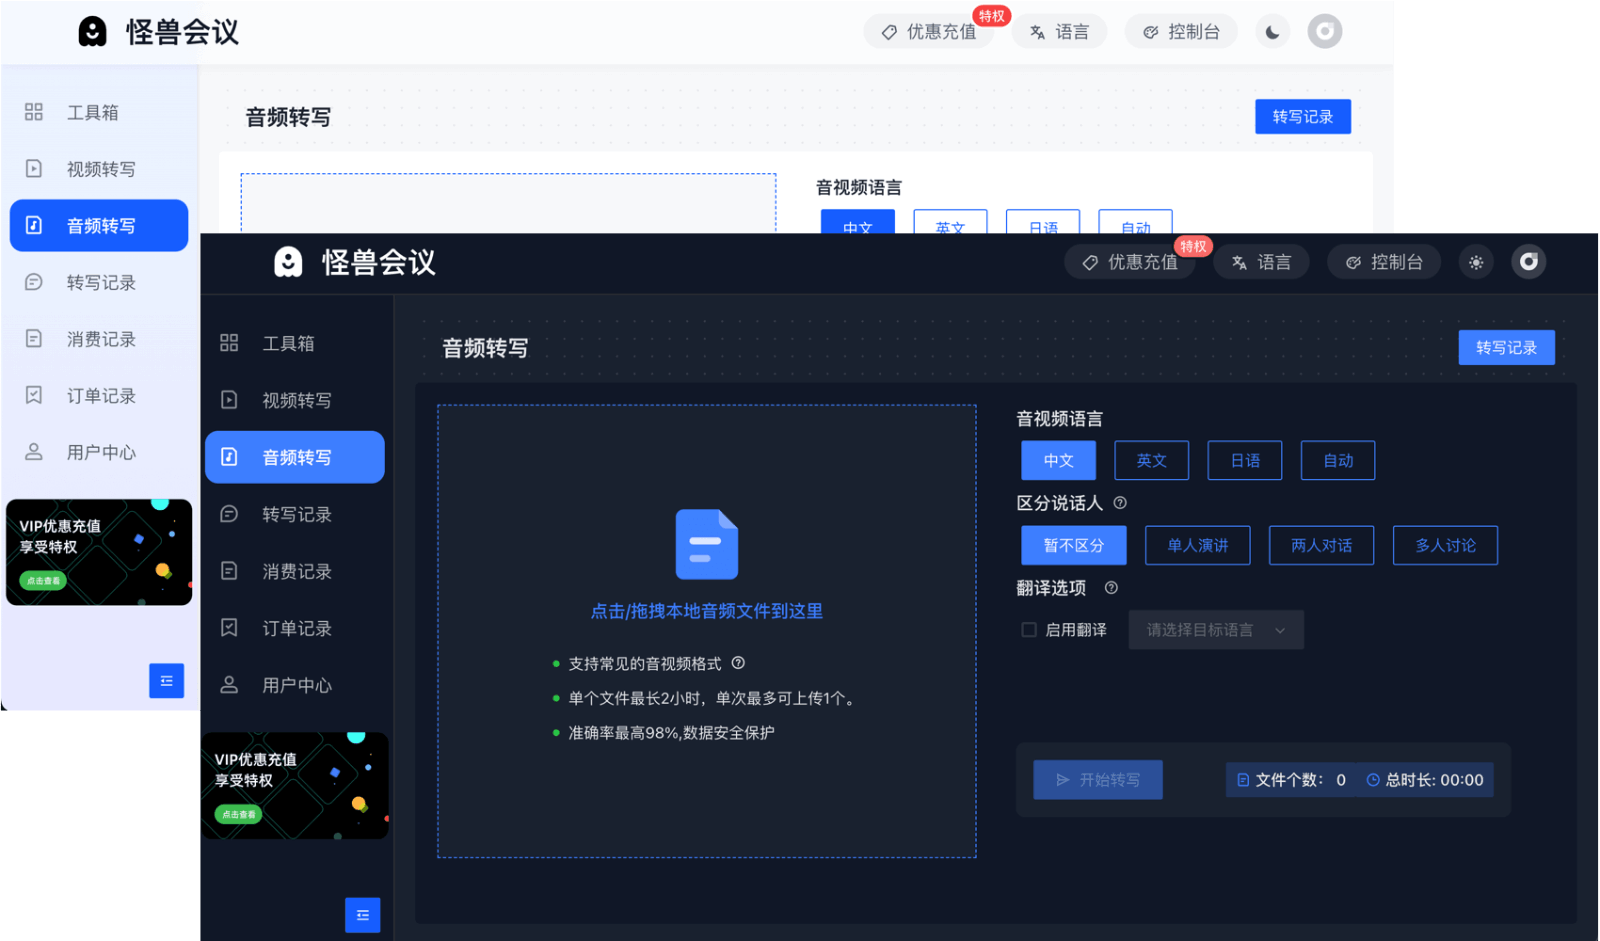Open 订单记录 from the sidebar

(297, 627)
